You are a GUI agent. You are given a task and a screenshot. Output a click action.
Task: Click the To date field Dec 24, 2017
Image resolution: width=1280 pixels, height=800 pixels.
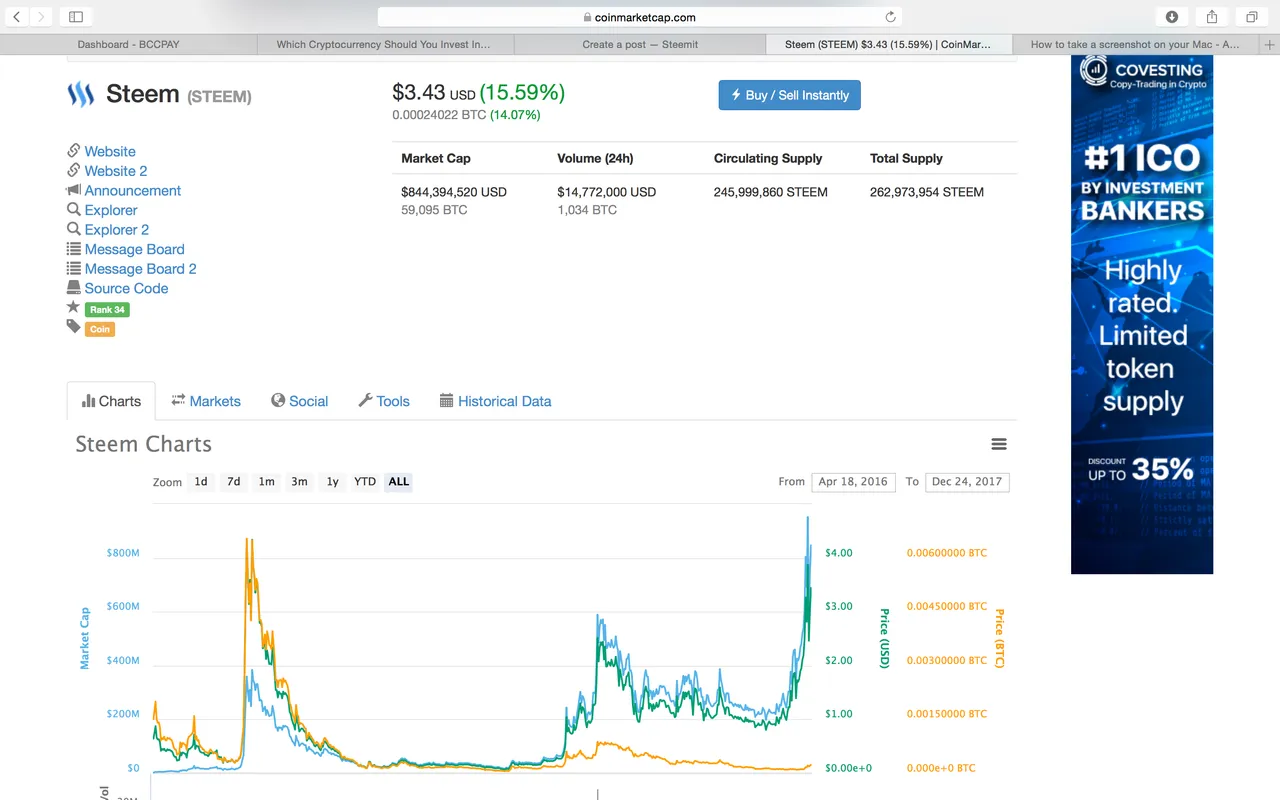[967, 482]
